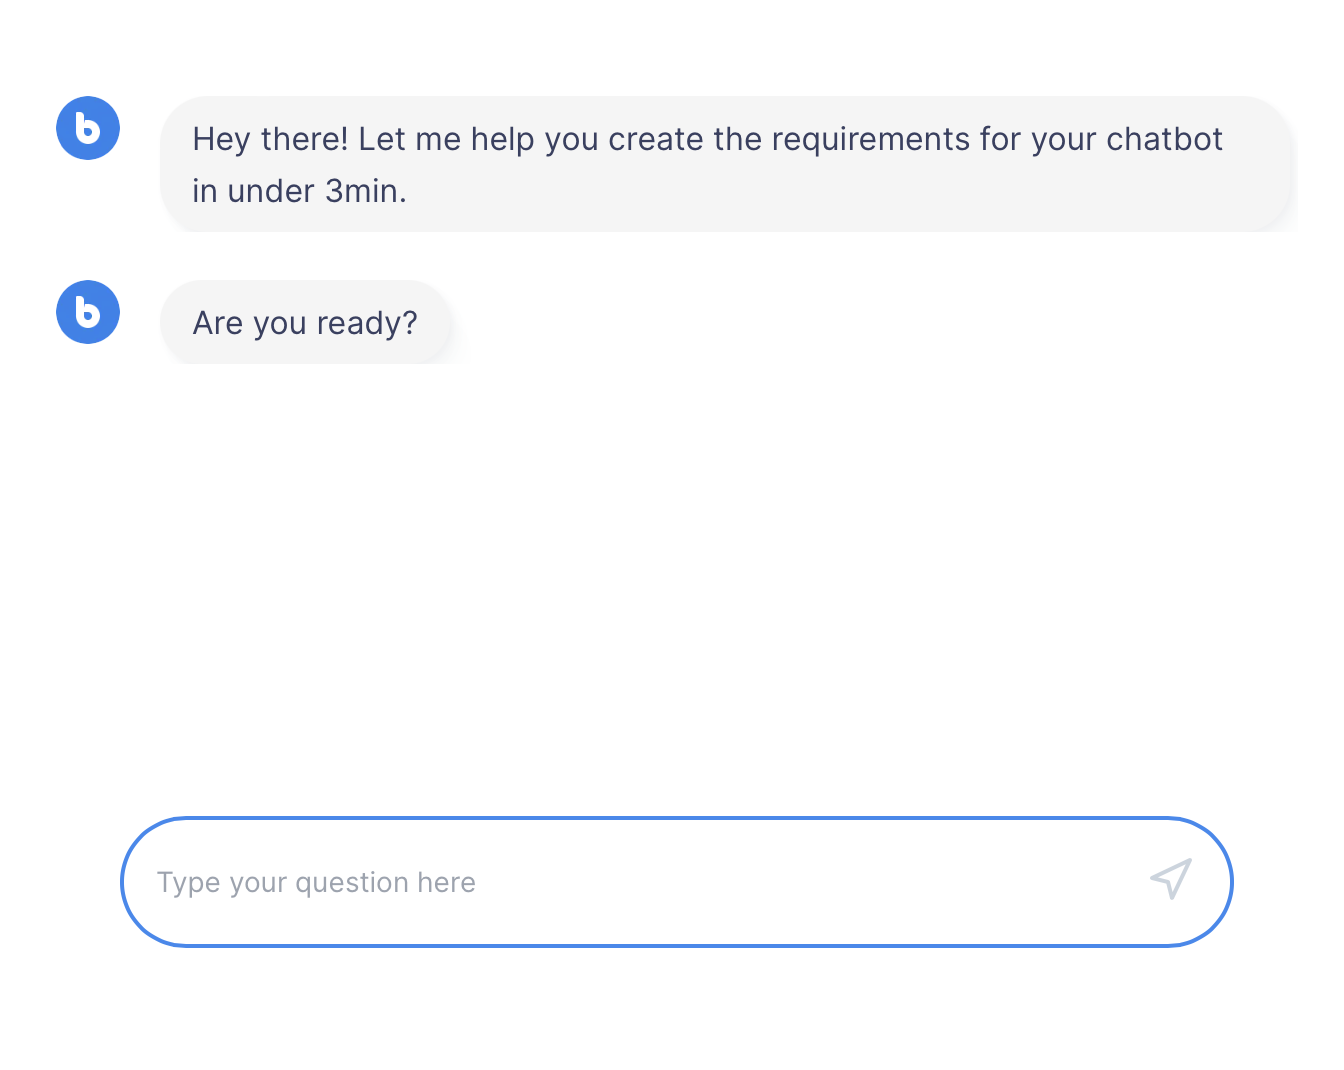The height and width of the screenshot is (1070, 1344).
Task: Select the second blue "b" logo avatar
Action: (x=88, y=312)
